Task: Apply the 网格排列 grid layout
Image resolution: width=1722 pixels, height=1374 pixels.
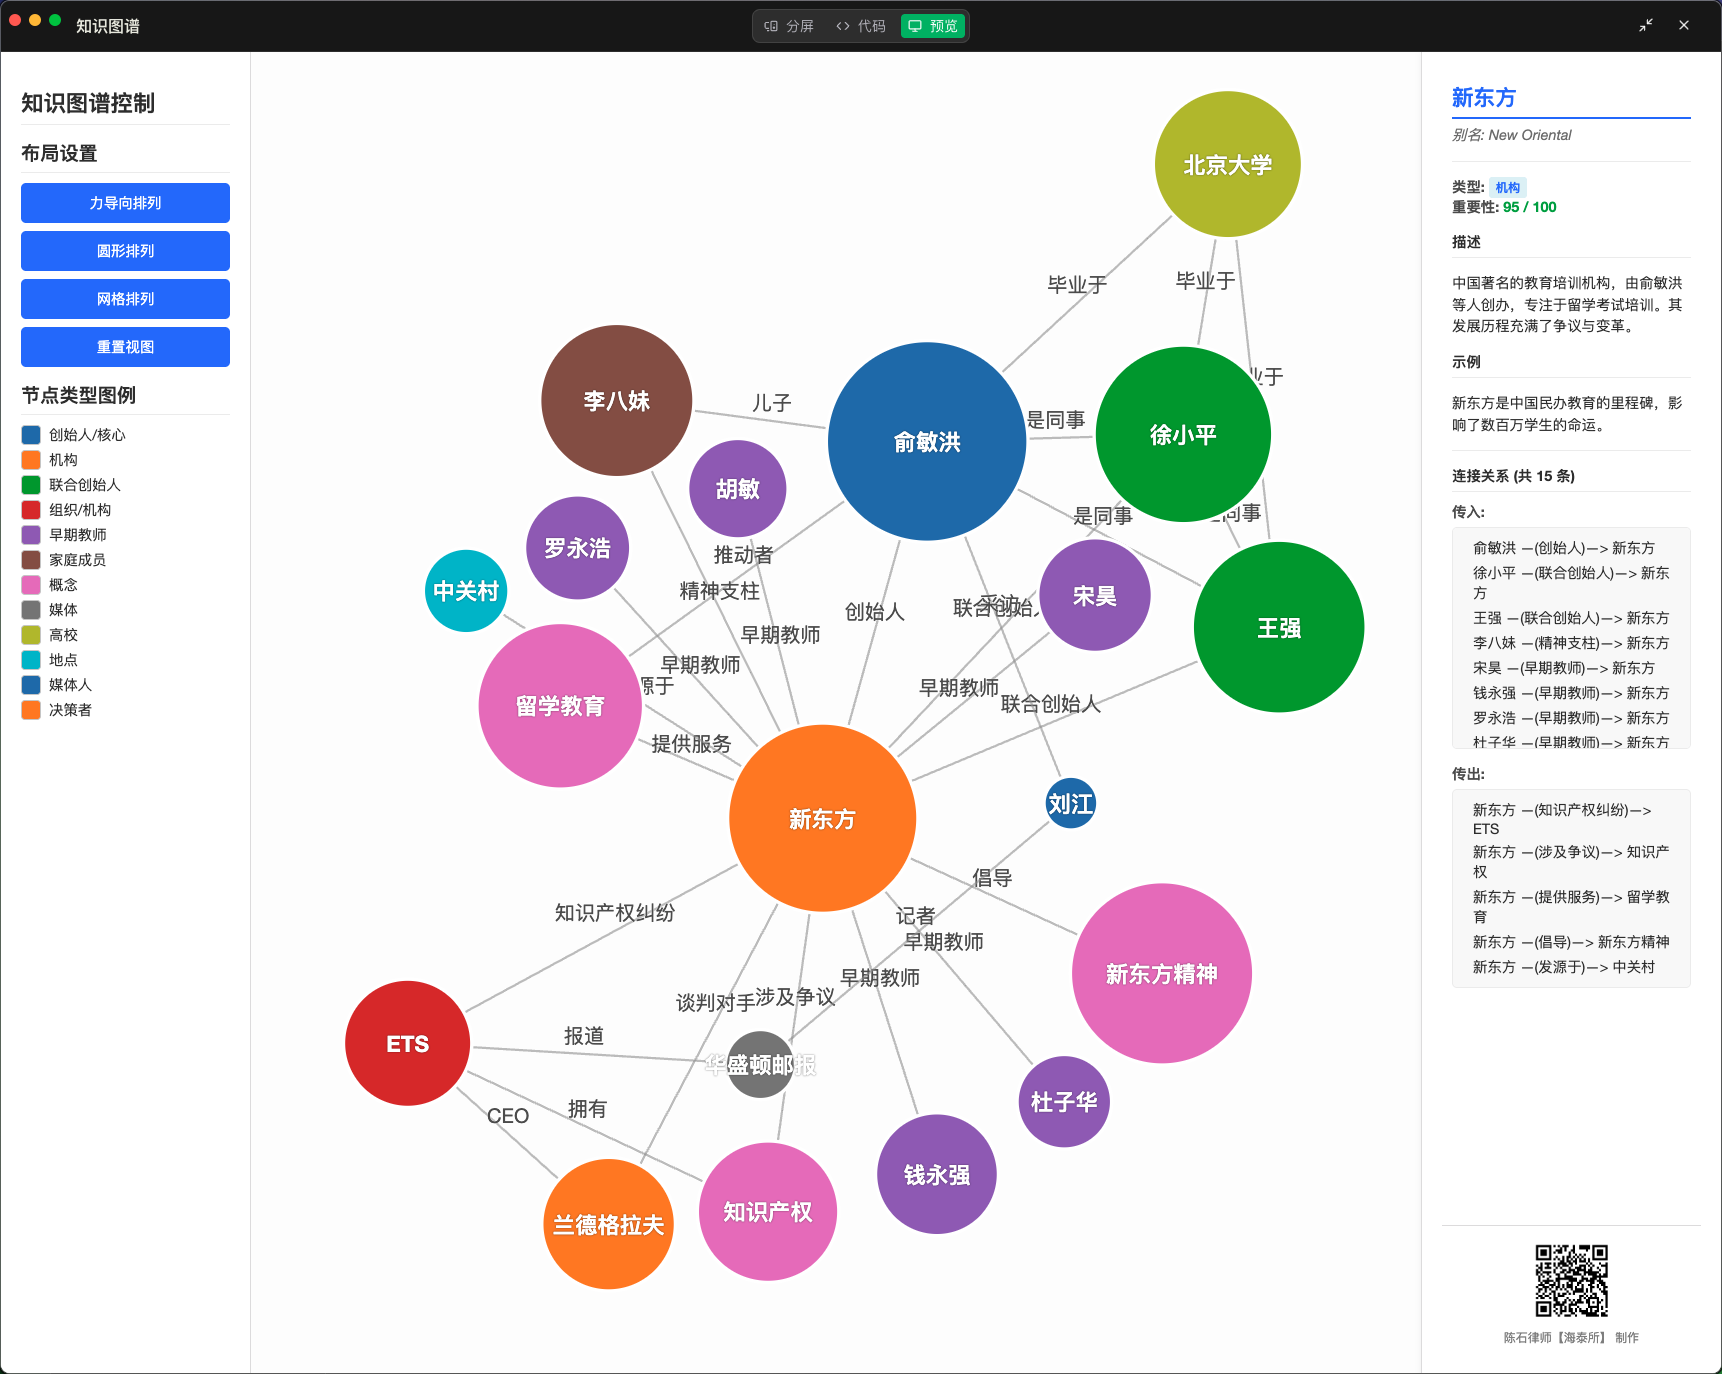Action: [x=125, y=299]
